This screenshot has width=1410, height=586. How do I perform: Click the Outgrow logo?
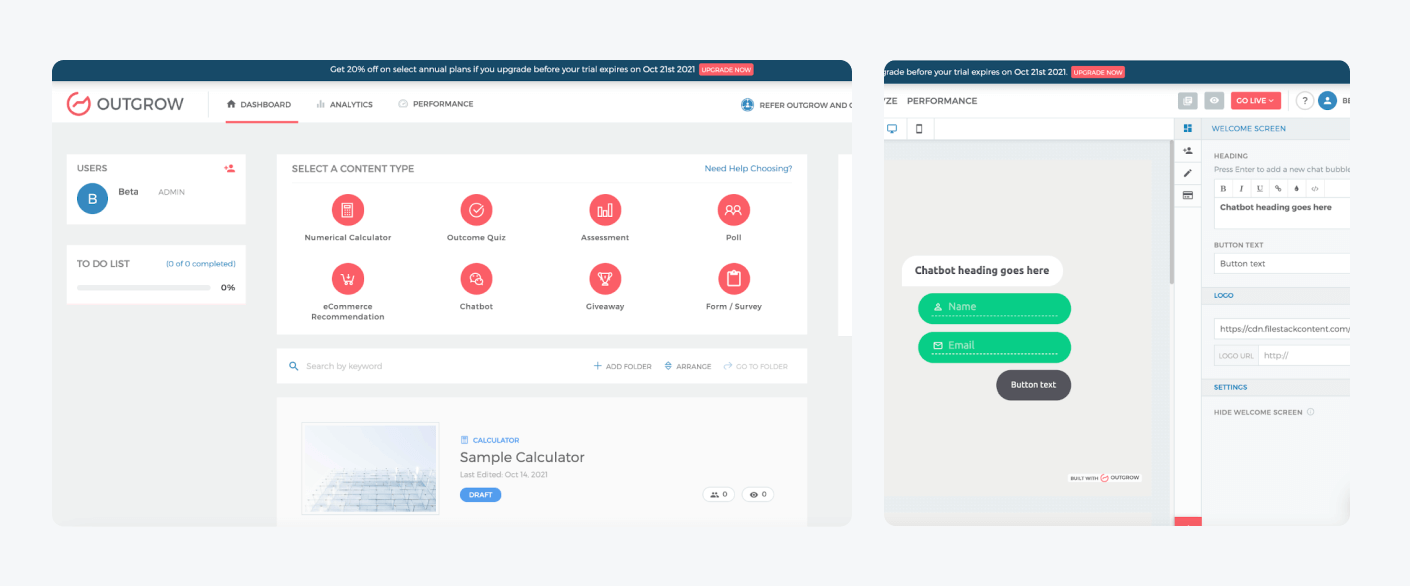(x=125, y=104)
